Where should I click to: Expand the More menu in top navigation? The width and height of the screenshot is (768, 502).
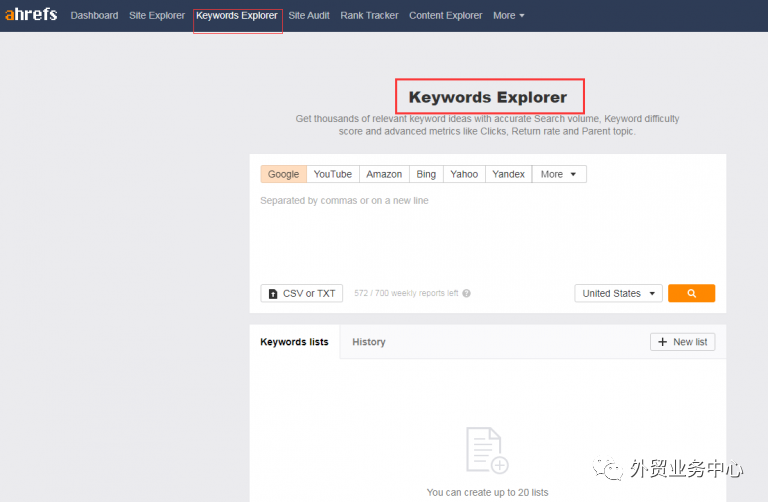(x=508, y=16)
